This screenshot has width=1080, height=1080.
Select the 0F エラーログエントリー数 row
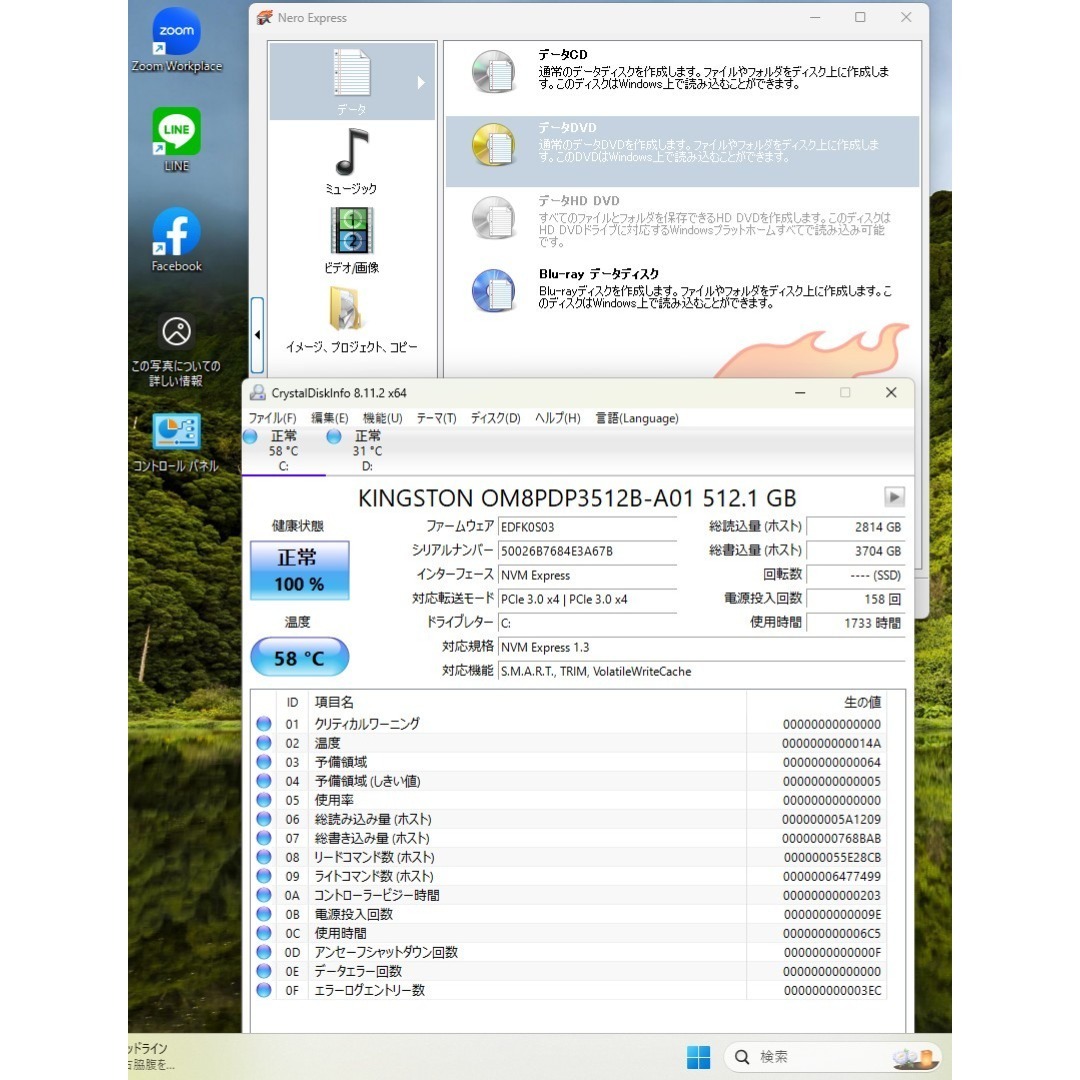(x=569, y=990)
